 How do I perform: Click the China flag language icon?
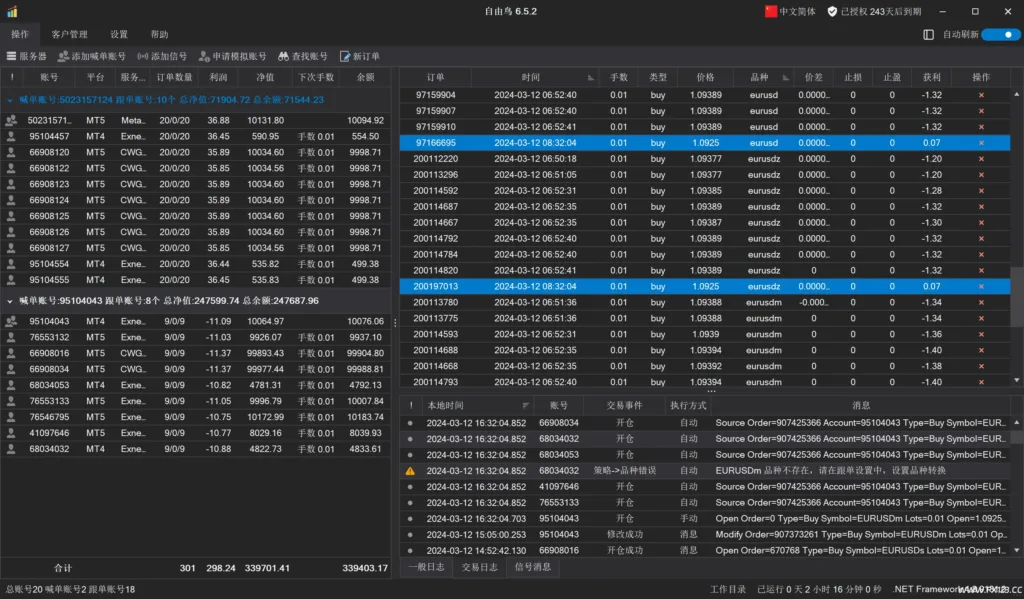click(771, 11)
